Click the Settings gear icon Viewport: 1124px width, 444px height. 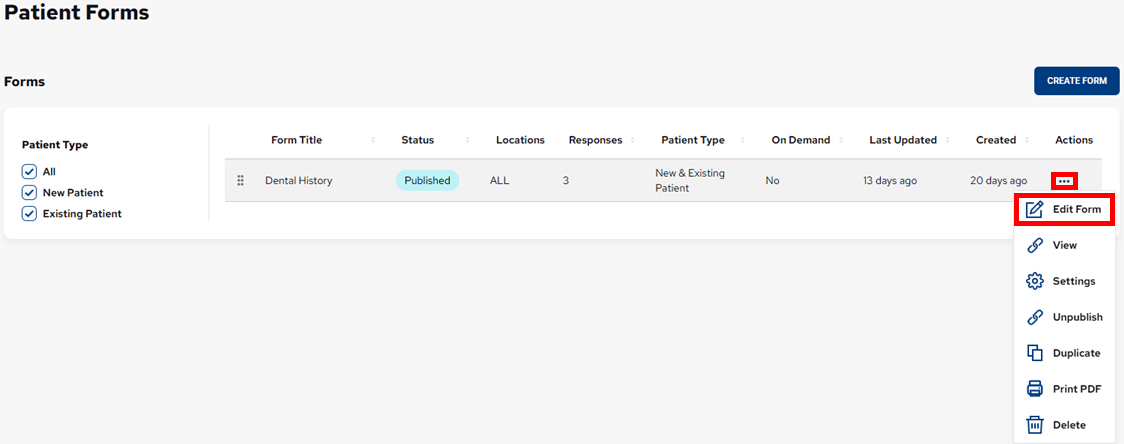coord(1035,281)
